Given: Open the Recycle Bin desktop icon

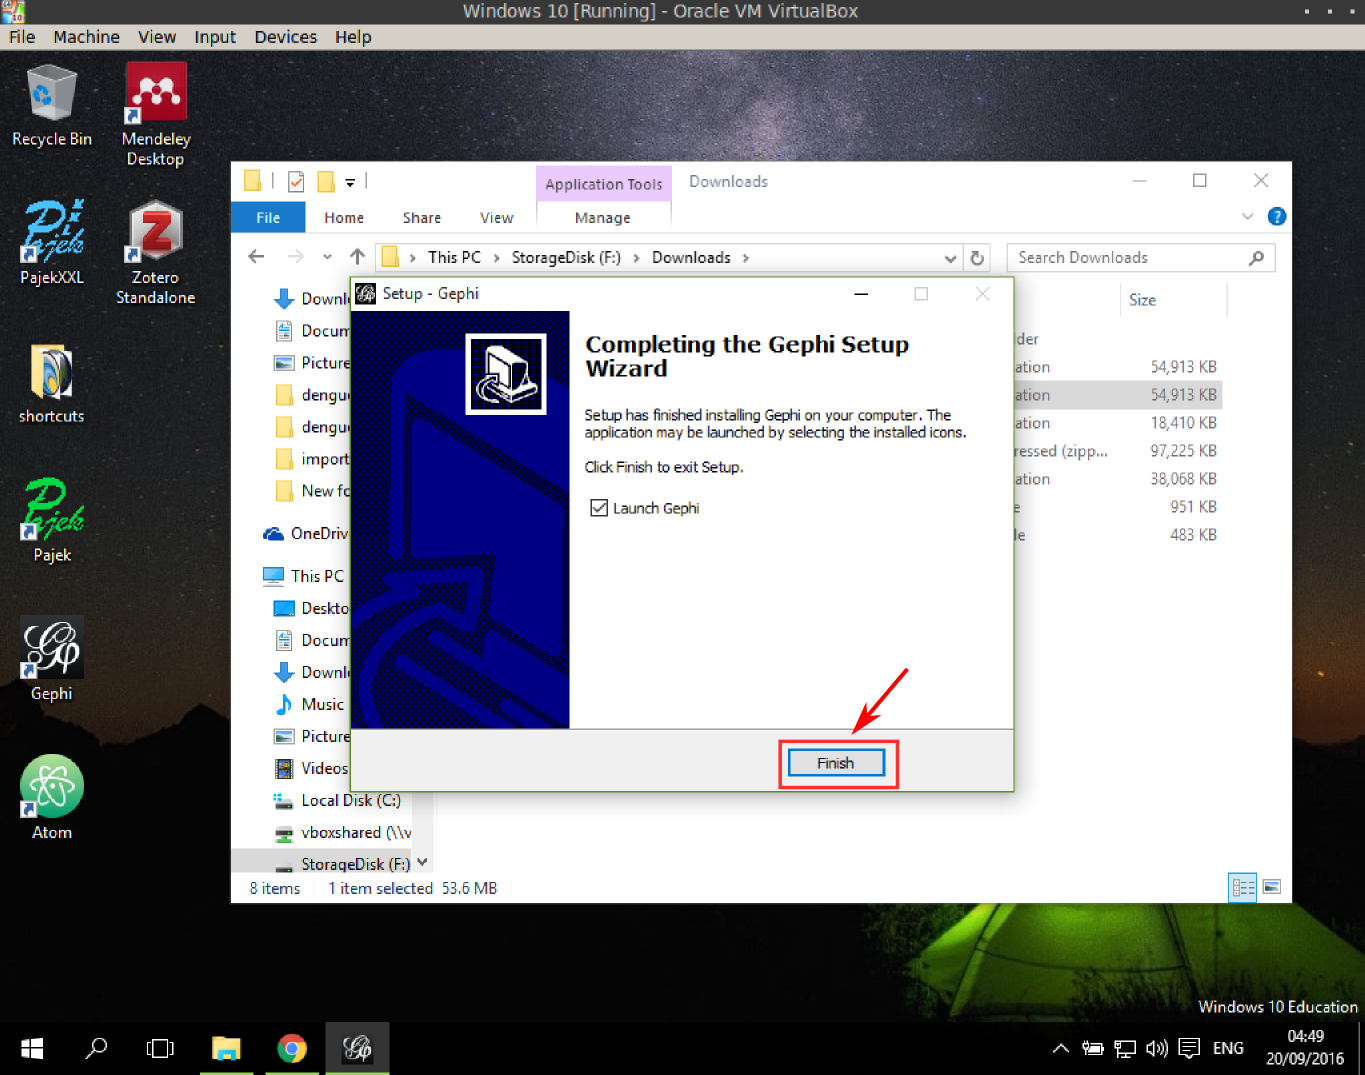Looking at the screenshot, I should click(51, 105).
